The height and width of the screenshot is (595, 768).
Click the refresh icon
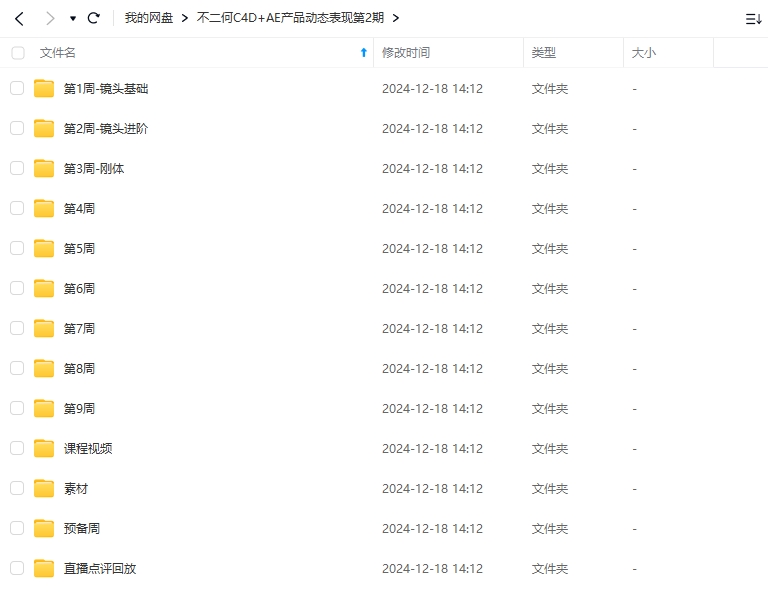point(94,18)
